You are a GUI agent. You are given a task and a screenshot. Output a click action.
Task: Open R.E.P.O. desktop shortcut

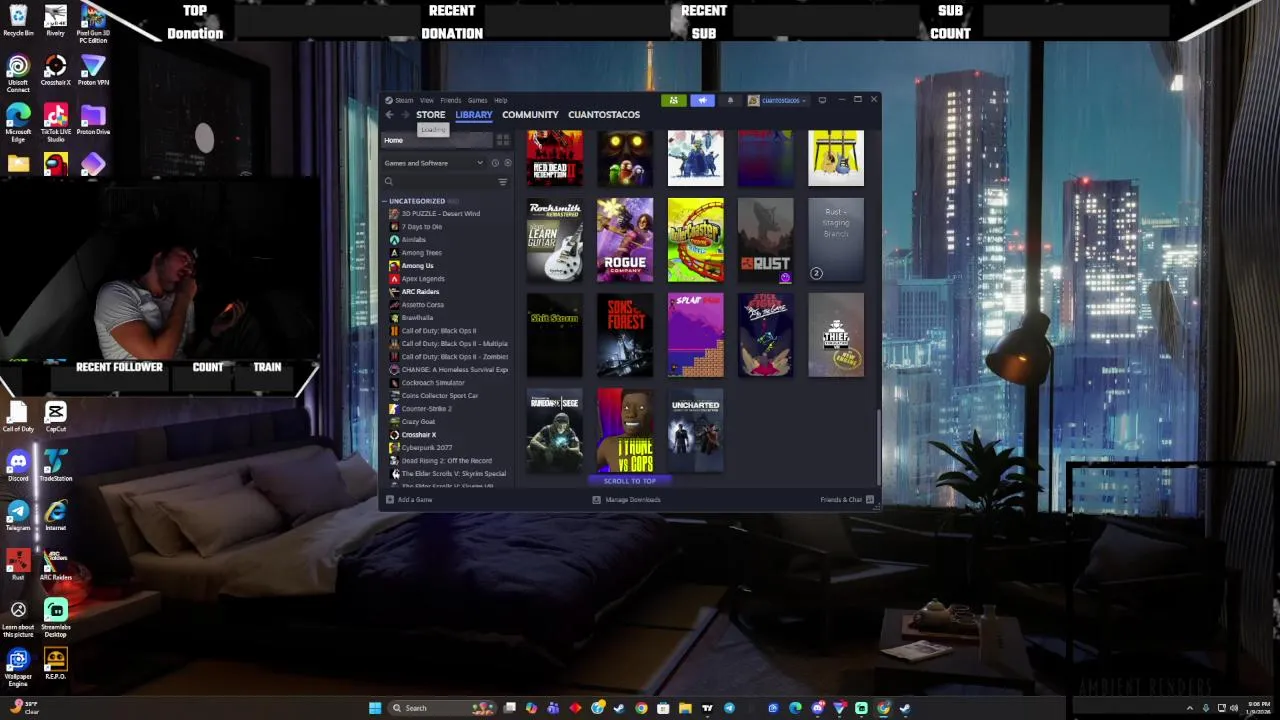coord(55,664)
